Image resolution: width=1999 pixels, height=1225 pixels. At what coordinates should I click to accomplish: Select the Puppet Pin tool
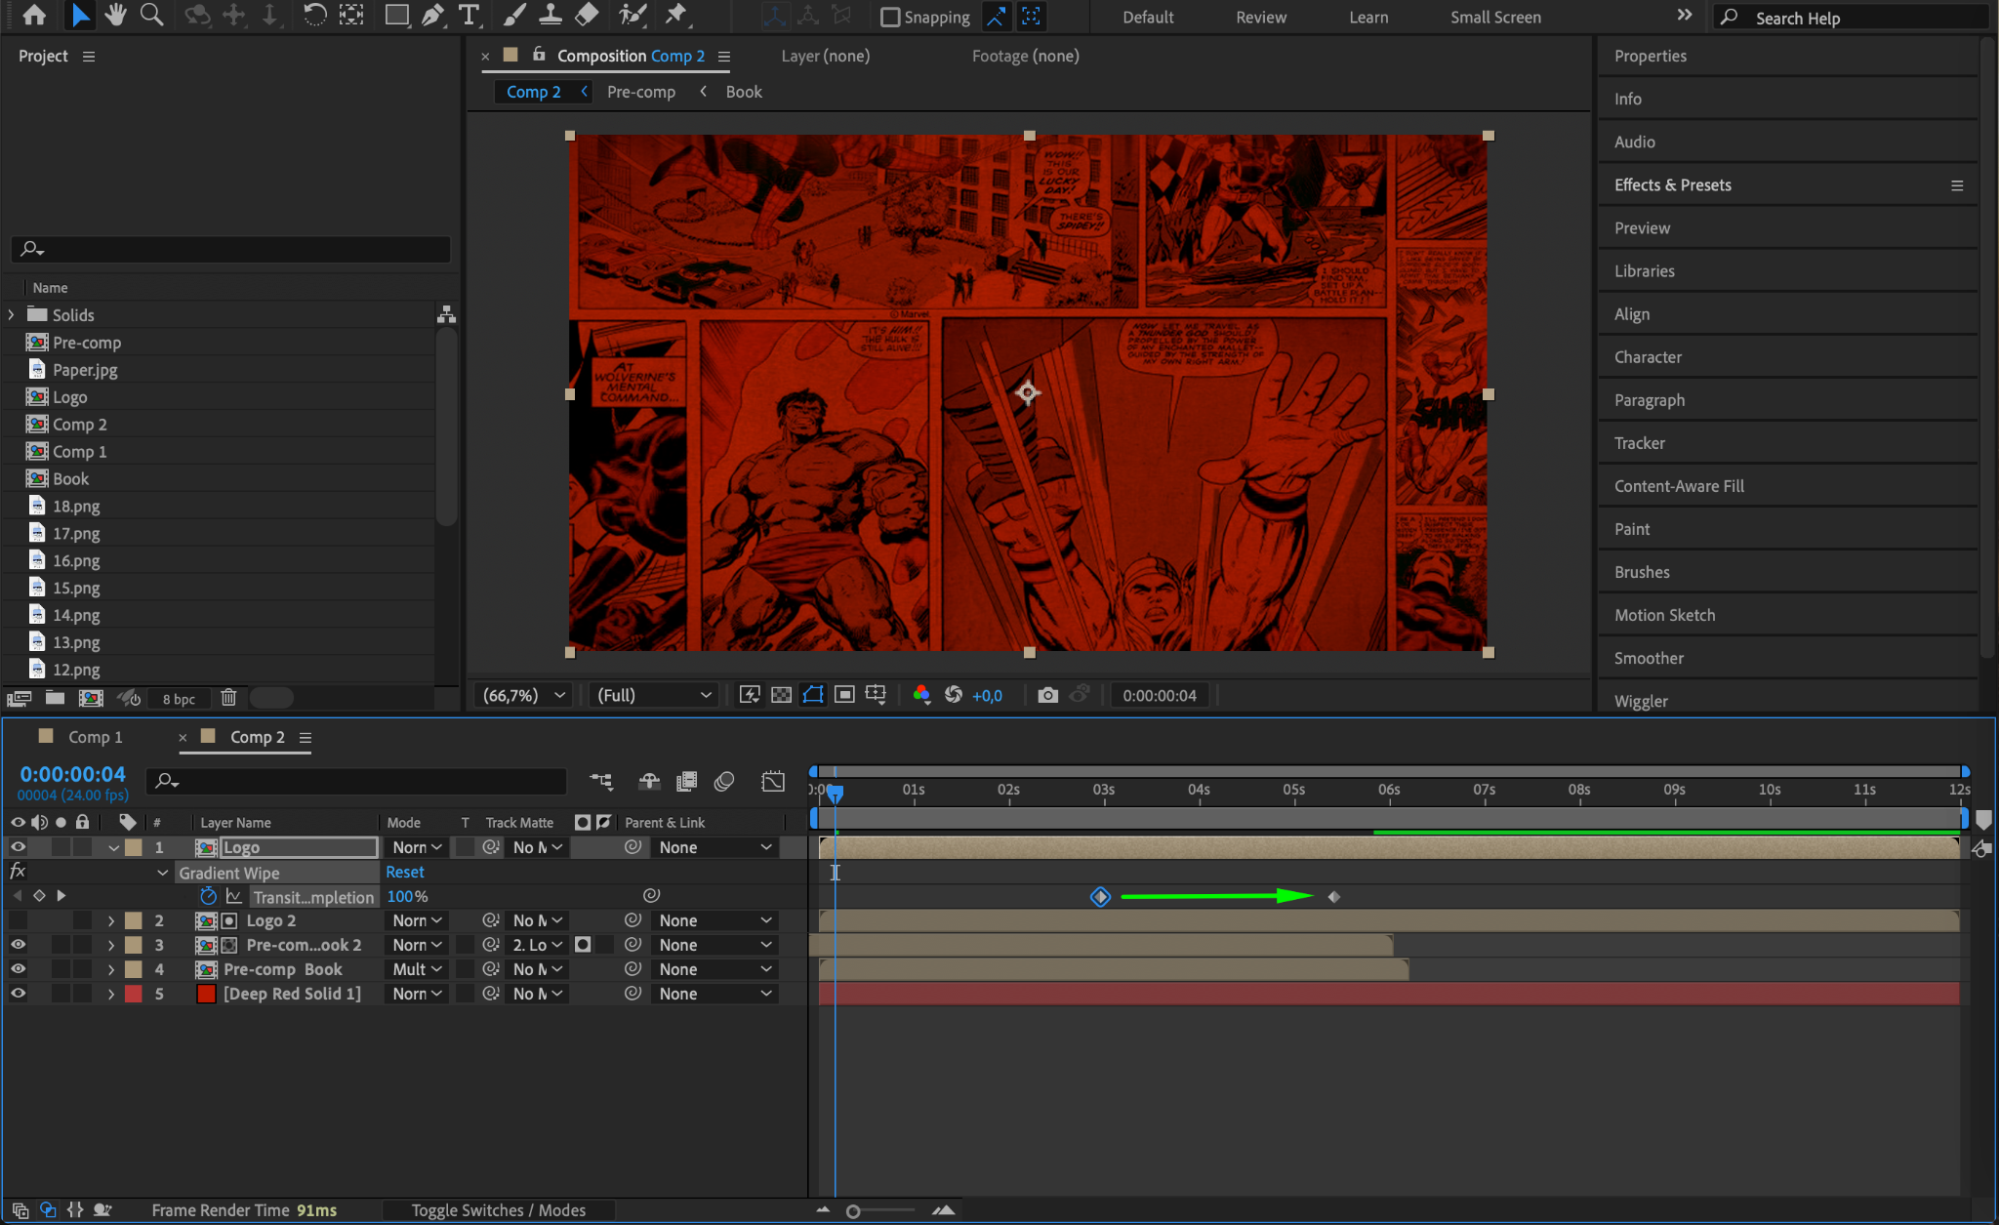(677, 15)
